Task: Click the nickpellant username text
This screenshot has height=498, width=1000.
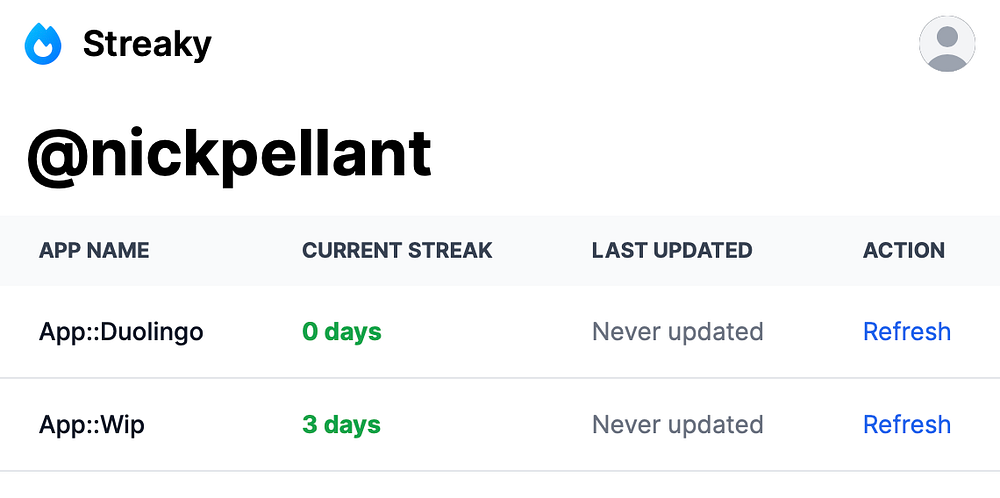Action: [262, 154]
